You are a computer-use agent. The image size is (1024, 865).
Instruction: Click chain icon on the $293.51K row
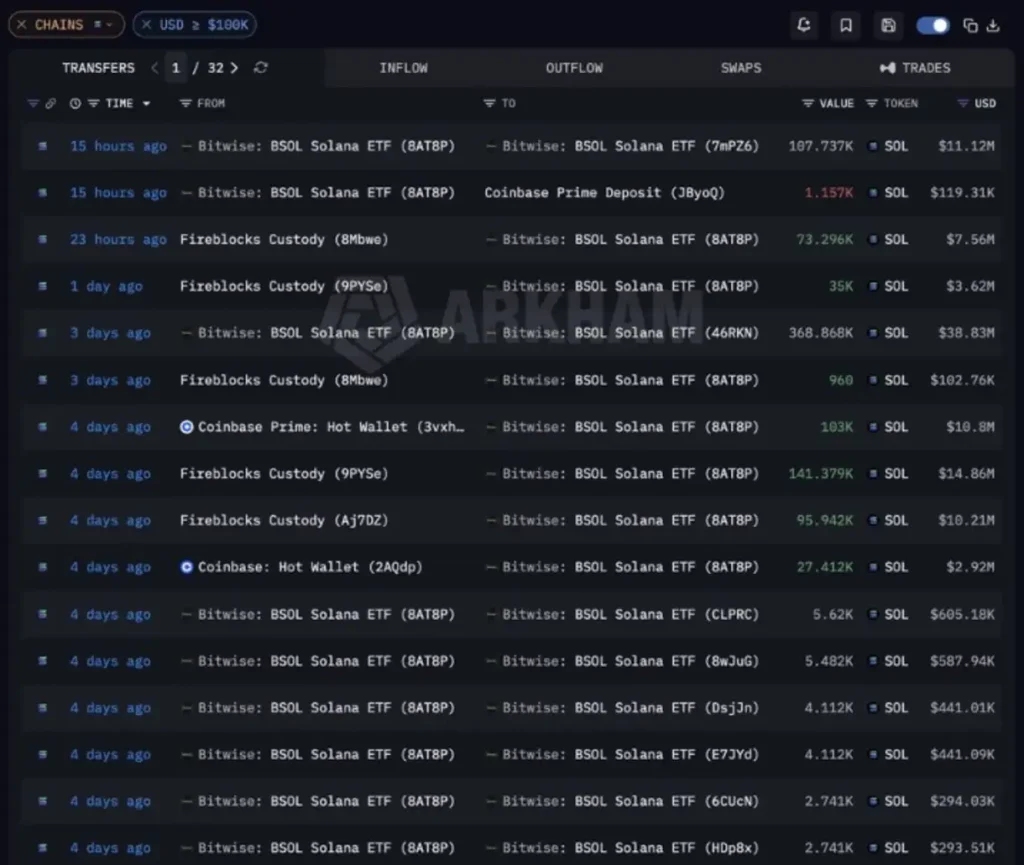click(x=42, y=848)
